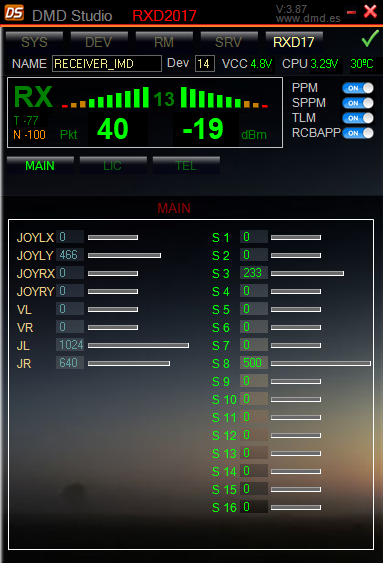Click the RX signal strength bar graph
This screenshot has height=563, width=383.
pyautogui.click(x=165, y=97)
